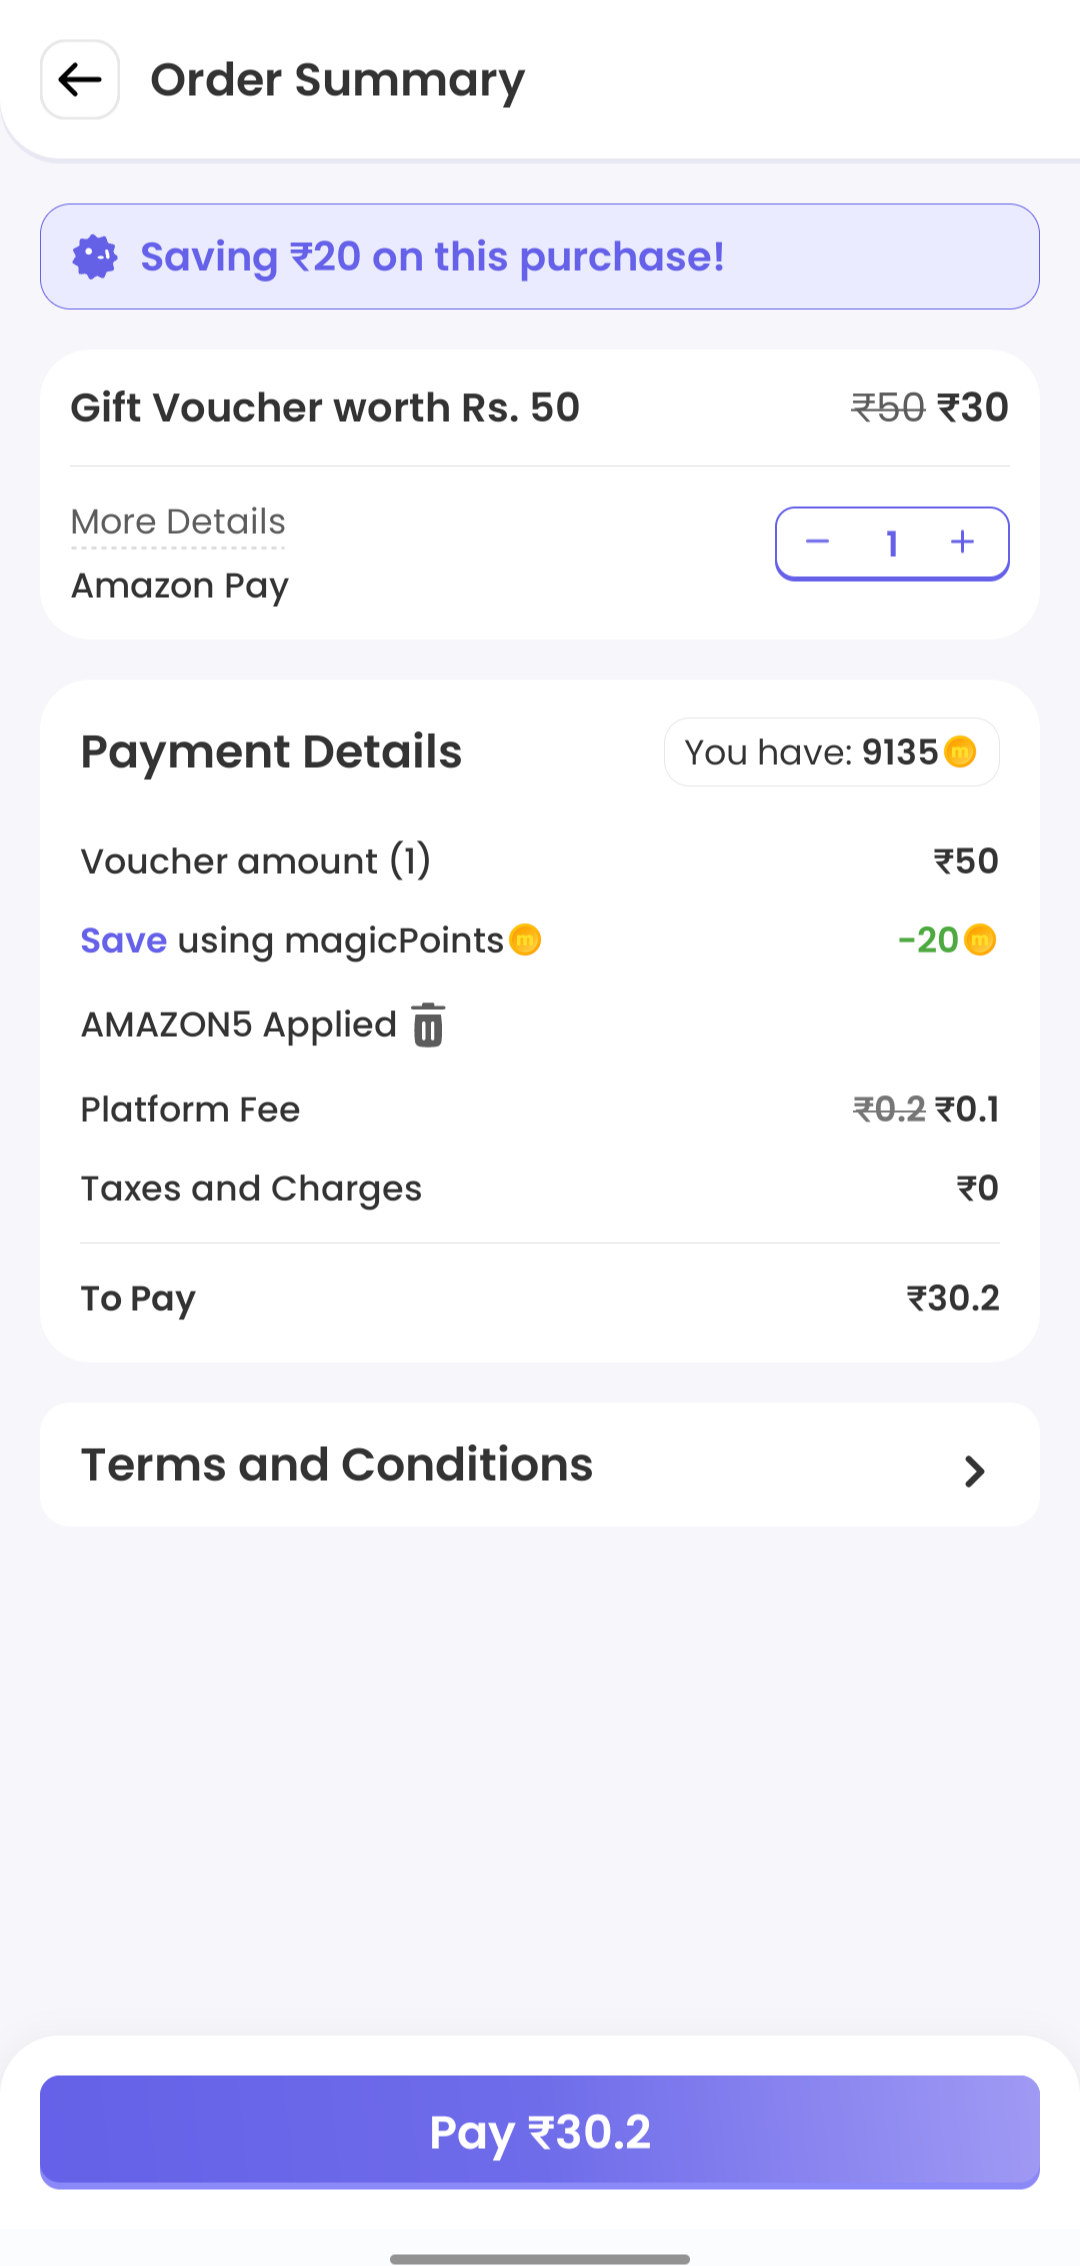Screen dimensions: 1080x2266
Task: Open More Details for the voucher
Action: tap(178, 522)
